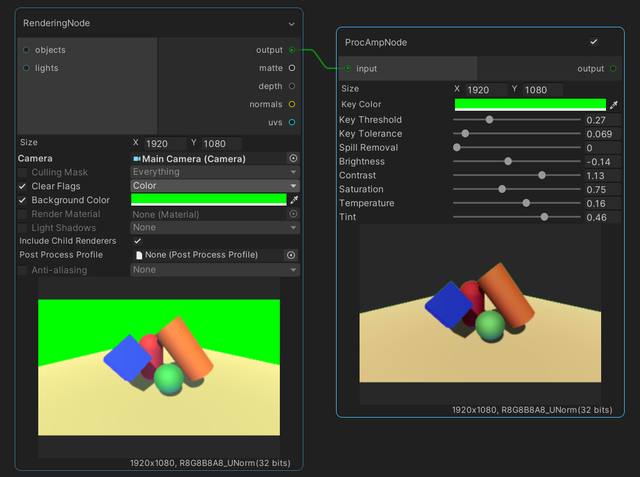Image resolution: width=640 pixels, height=477 pixels.
Task: Collapse the RenderingNode with its chevron
Action: pyautogui.click(x=291, y=22)
